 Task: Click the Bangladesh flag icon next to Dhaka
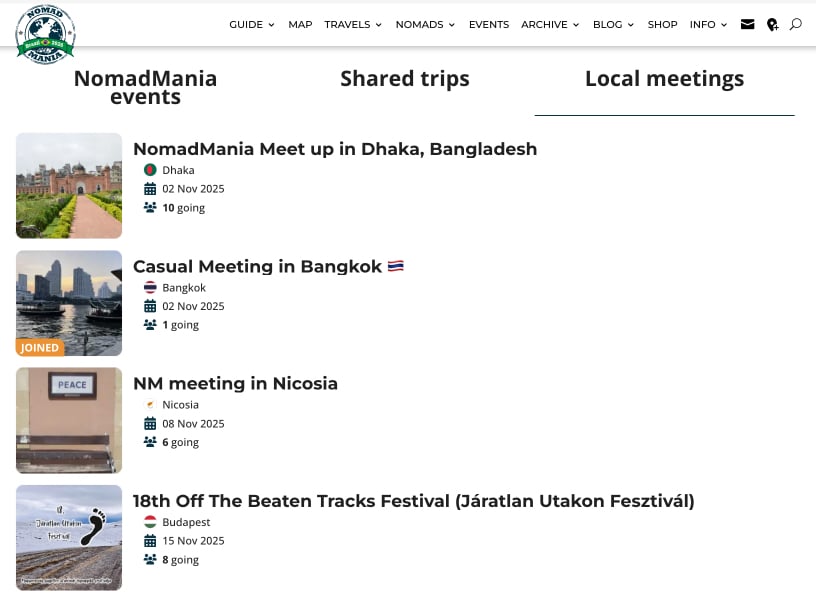click(150, 170)
